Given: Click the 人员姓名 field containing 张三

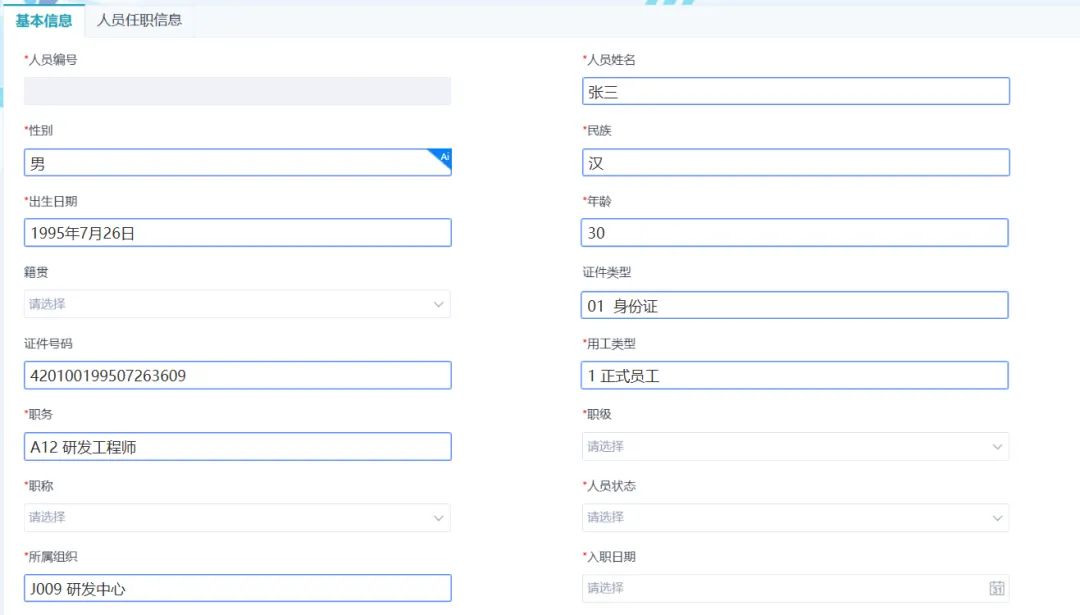Looking at the screenshot, I should tap(796, 92).
